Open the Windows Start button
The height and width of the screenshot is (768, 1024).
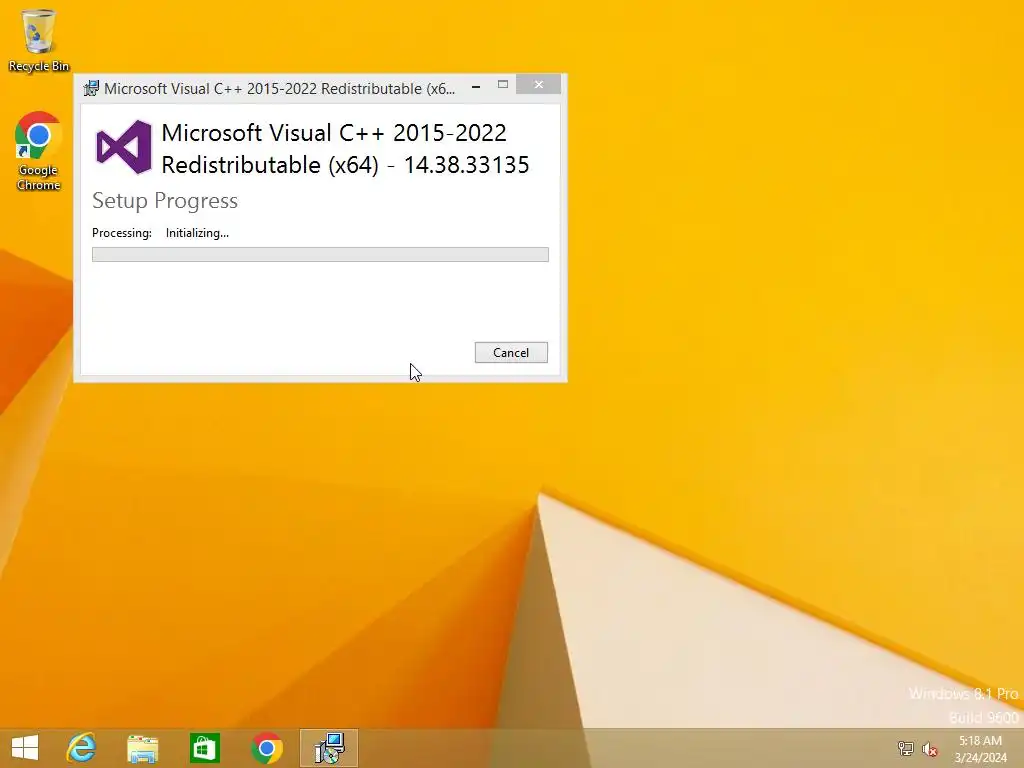point(25,748)
